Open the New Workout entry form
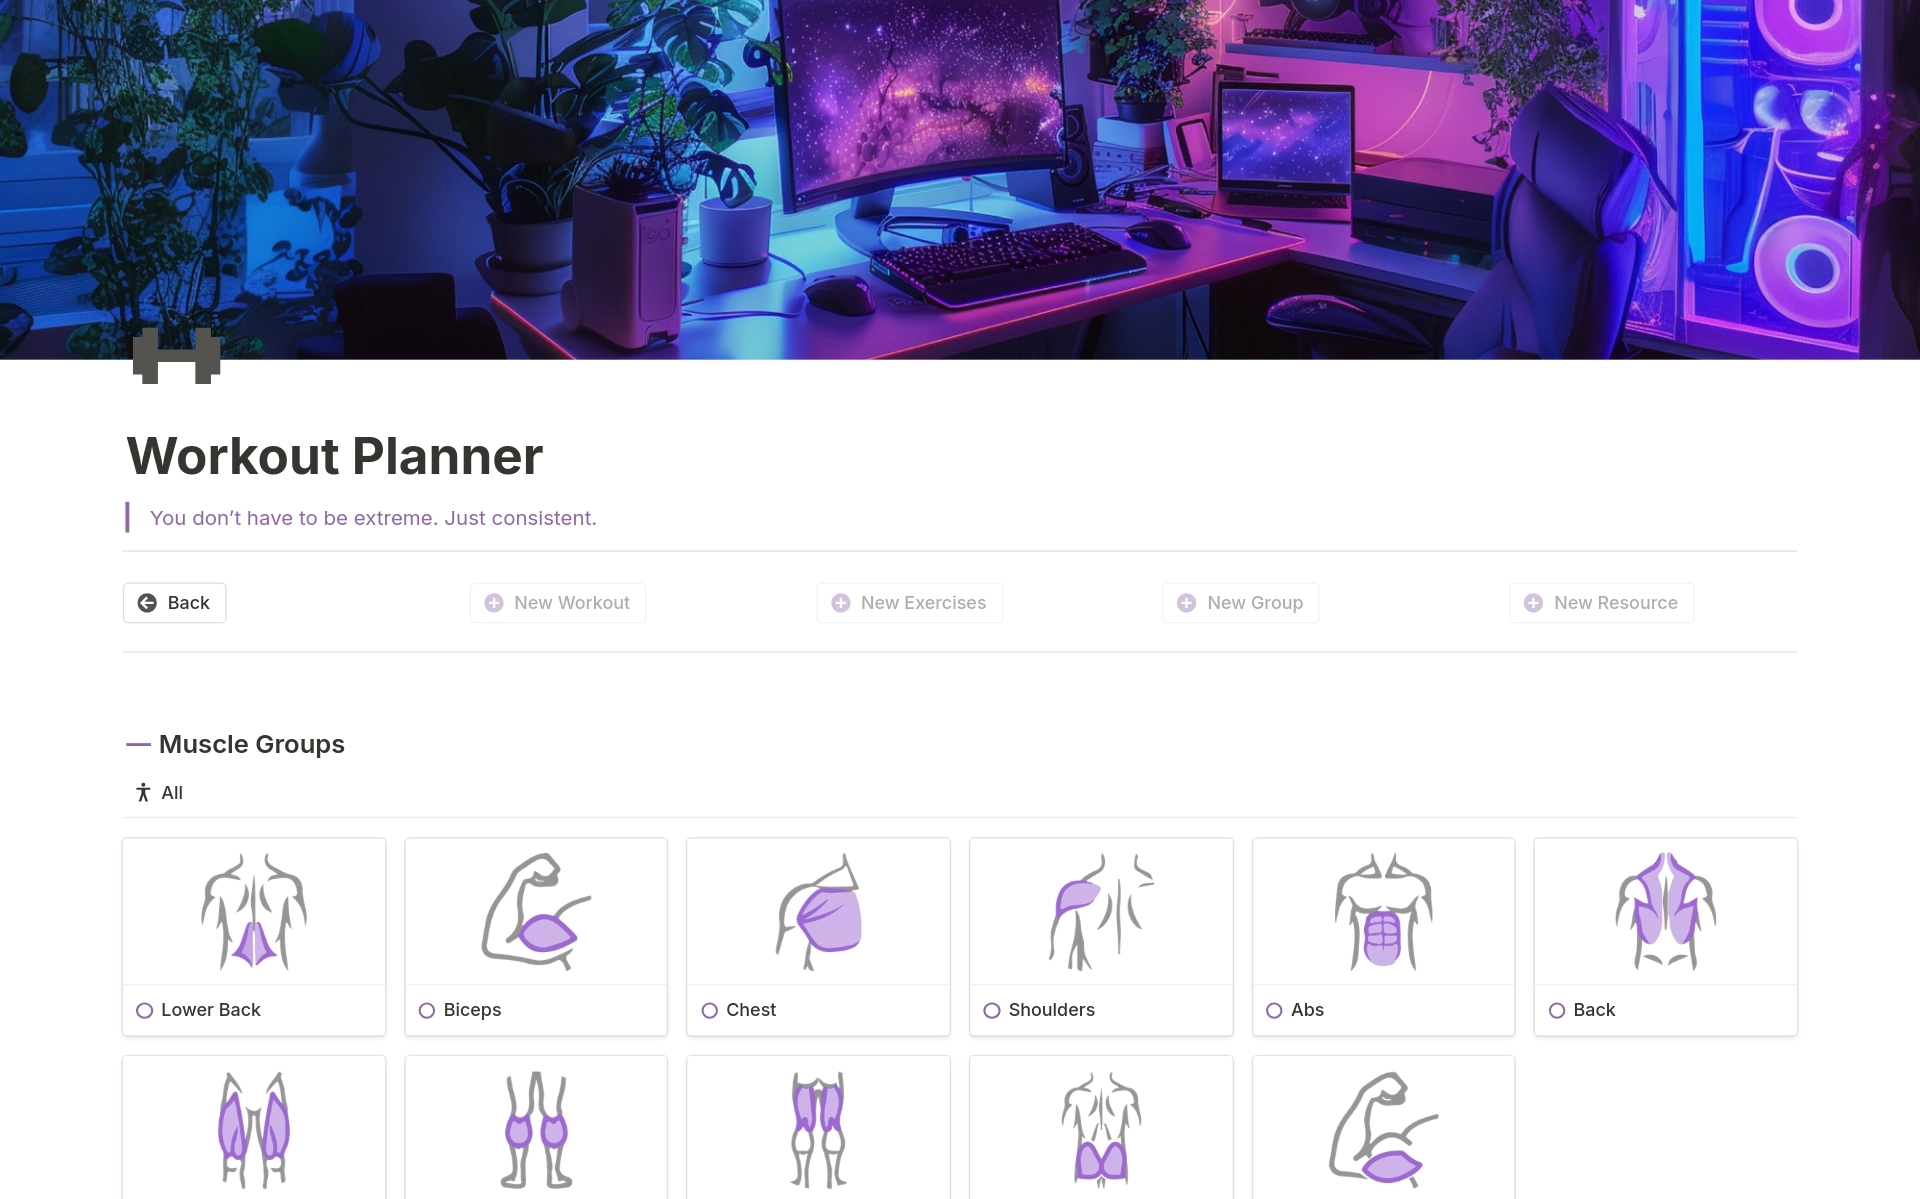This screenshot has height=1199, width=1920. (558, 601)
